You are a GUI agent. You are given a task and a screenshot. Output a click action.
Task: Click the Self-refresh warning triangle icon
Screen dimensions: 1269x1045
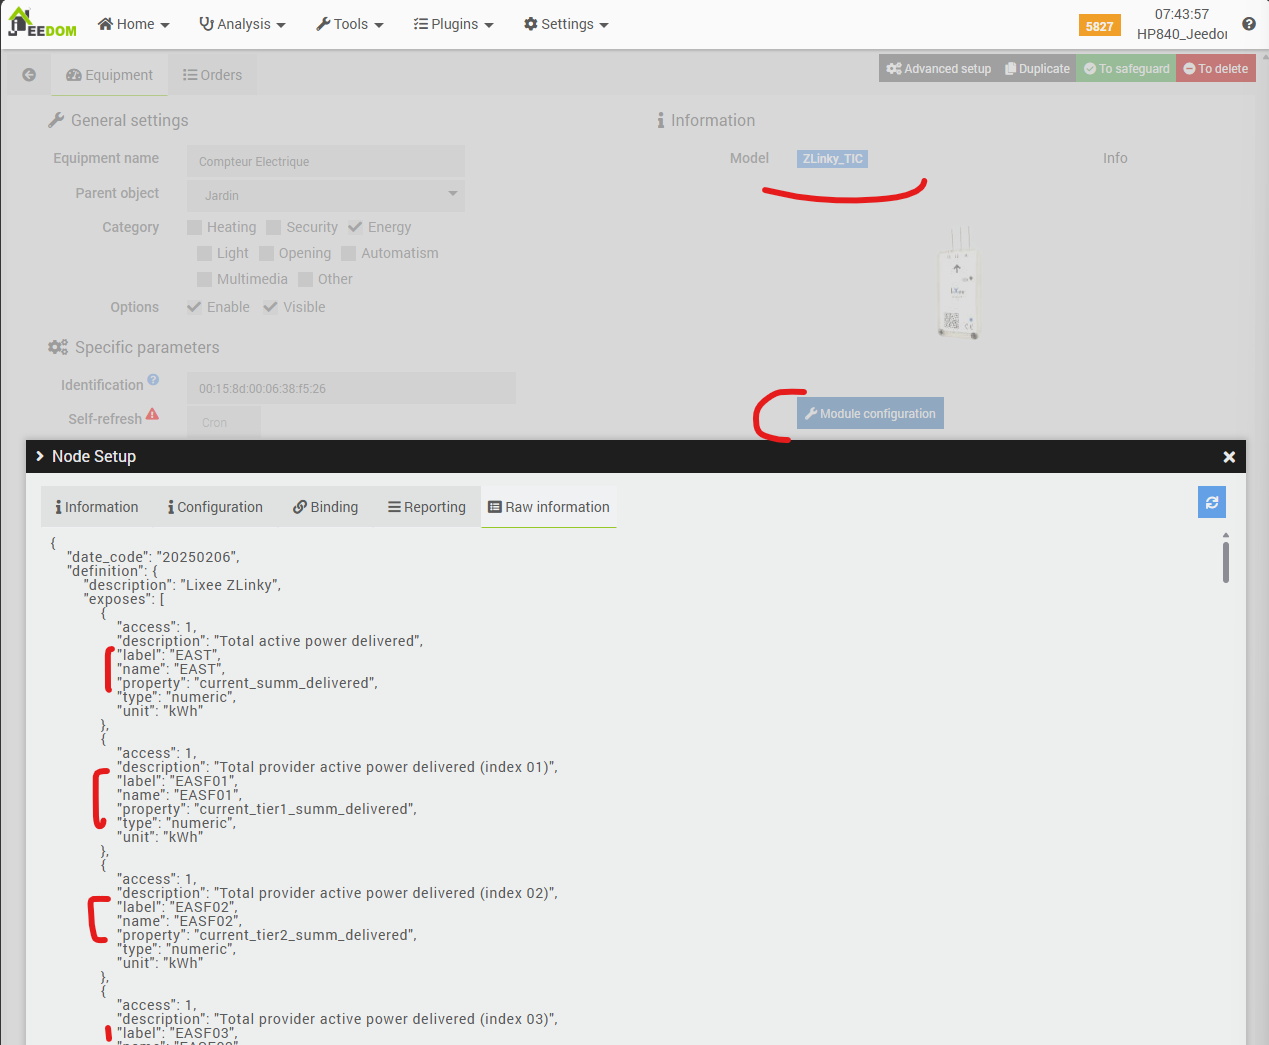152,414
